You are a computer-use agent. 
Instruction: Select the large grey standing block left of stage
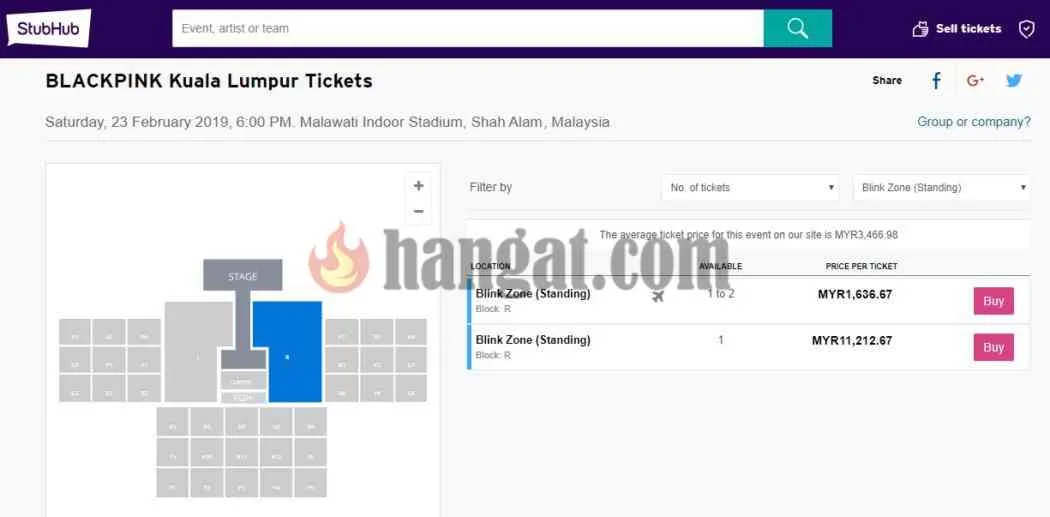coord(198,352)
